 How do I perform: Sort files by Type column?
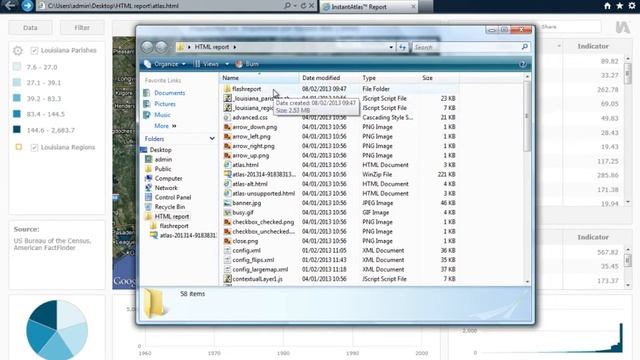point(389,78)
